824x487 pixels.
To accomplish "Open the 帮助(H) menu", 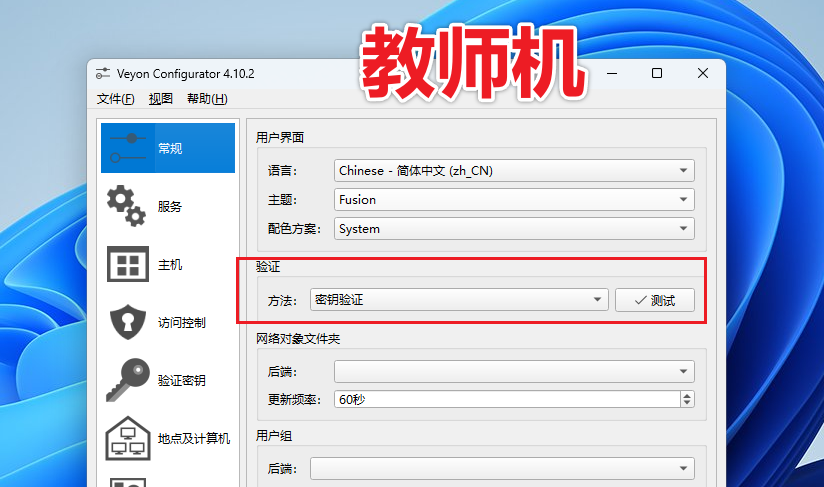I will 208,99.
